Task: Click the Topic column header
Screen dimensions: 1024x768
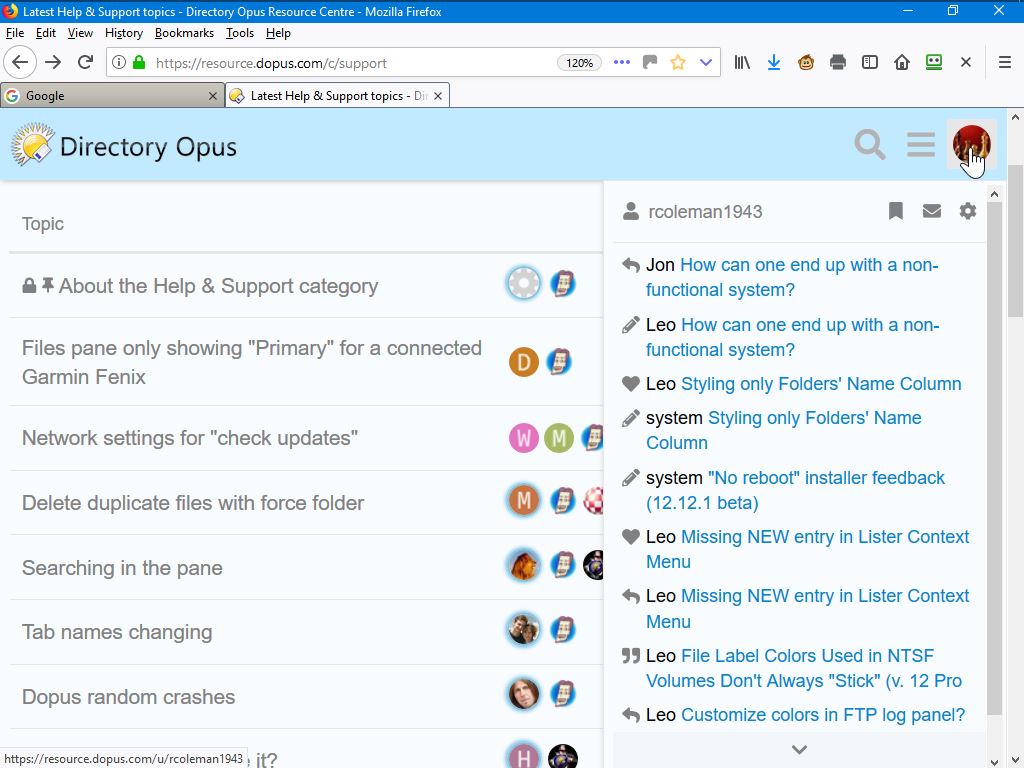Action: 42,224
